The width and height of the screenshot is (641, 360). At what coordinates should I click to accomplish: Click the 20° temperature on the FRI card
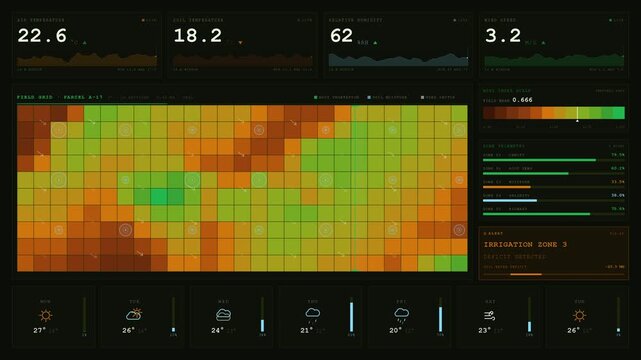[x=395, y=330]
